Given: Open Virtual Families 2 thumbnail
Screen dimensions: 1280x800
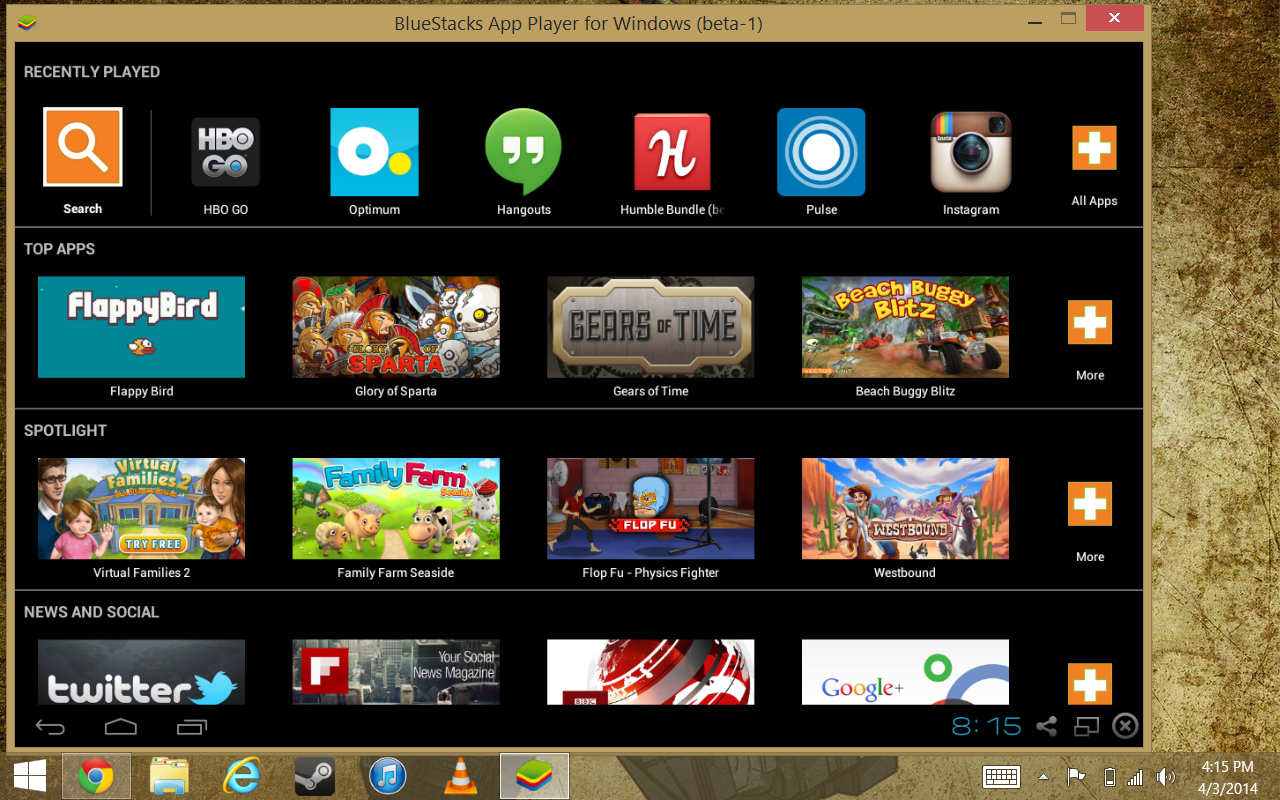Looking at the screenshot, I should pyautogui.click(x=141, y=509).
